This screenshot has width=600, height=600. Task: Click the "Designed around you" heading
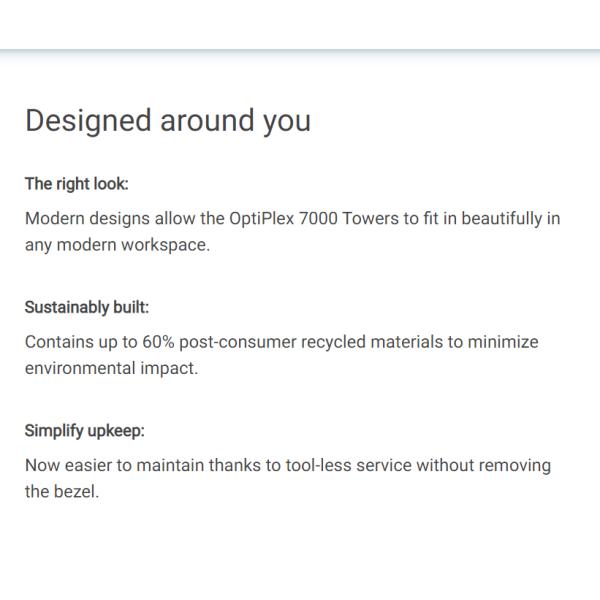[167, 121]
